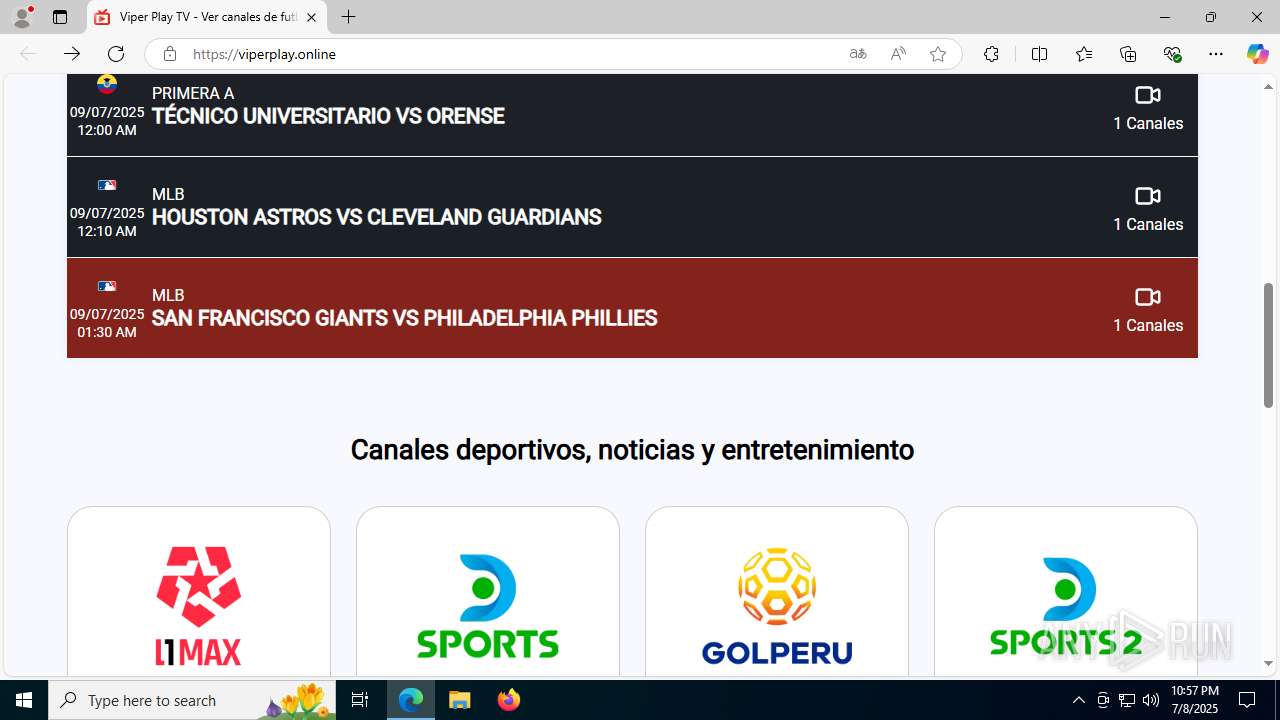Click the Canales deportivos heading
The image size is (1280, 720).
coord(632,450)
